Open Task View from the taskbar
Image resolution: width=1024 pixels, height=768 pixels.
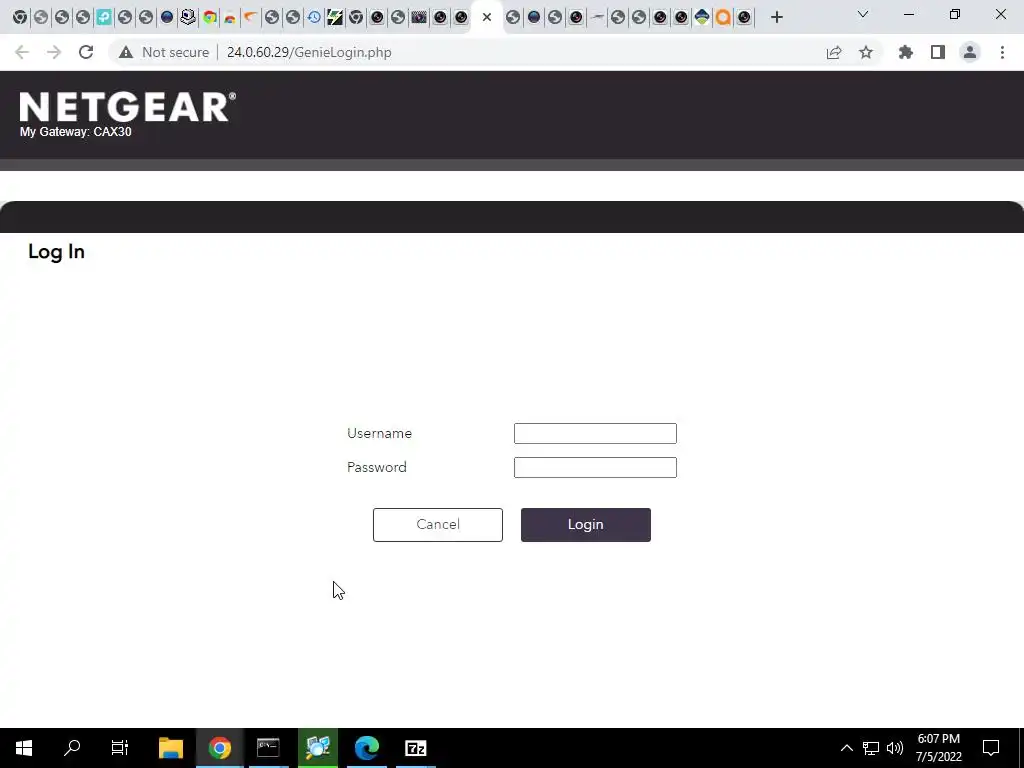point(120,748)
